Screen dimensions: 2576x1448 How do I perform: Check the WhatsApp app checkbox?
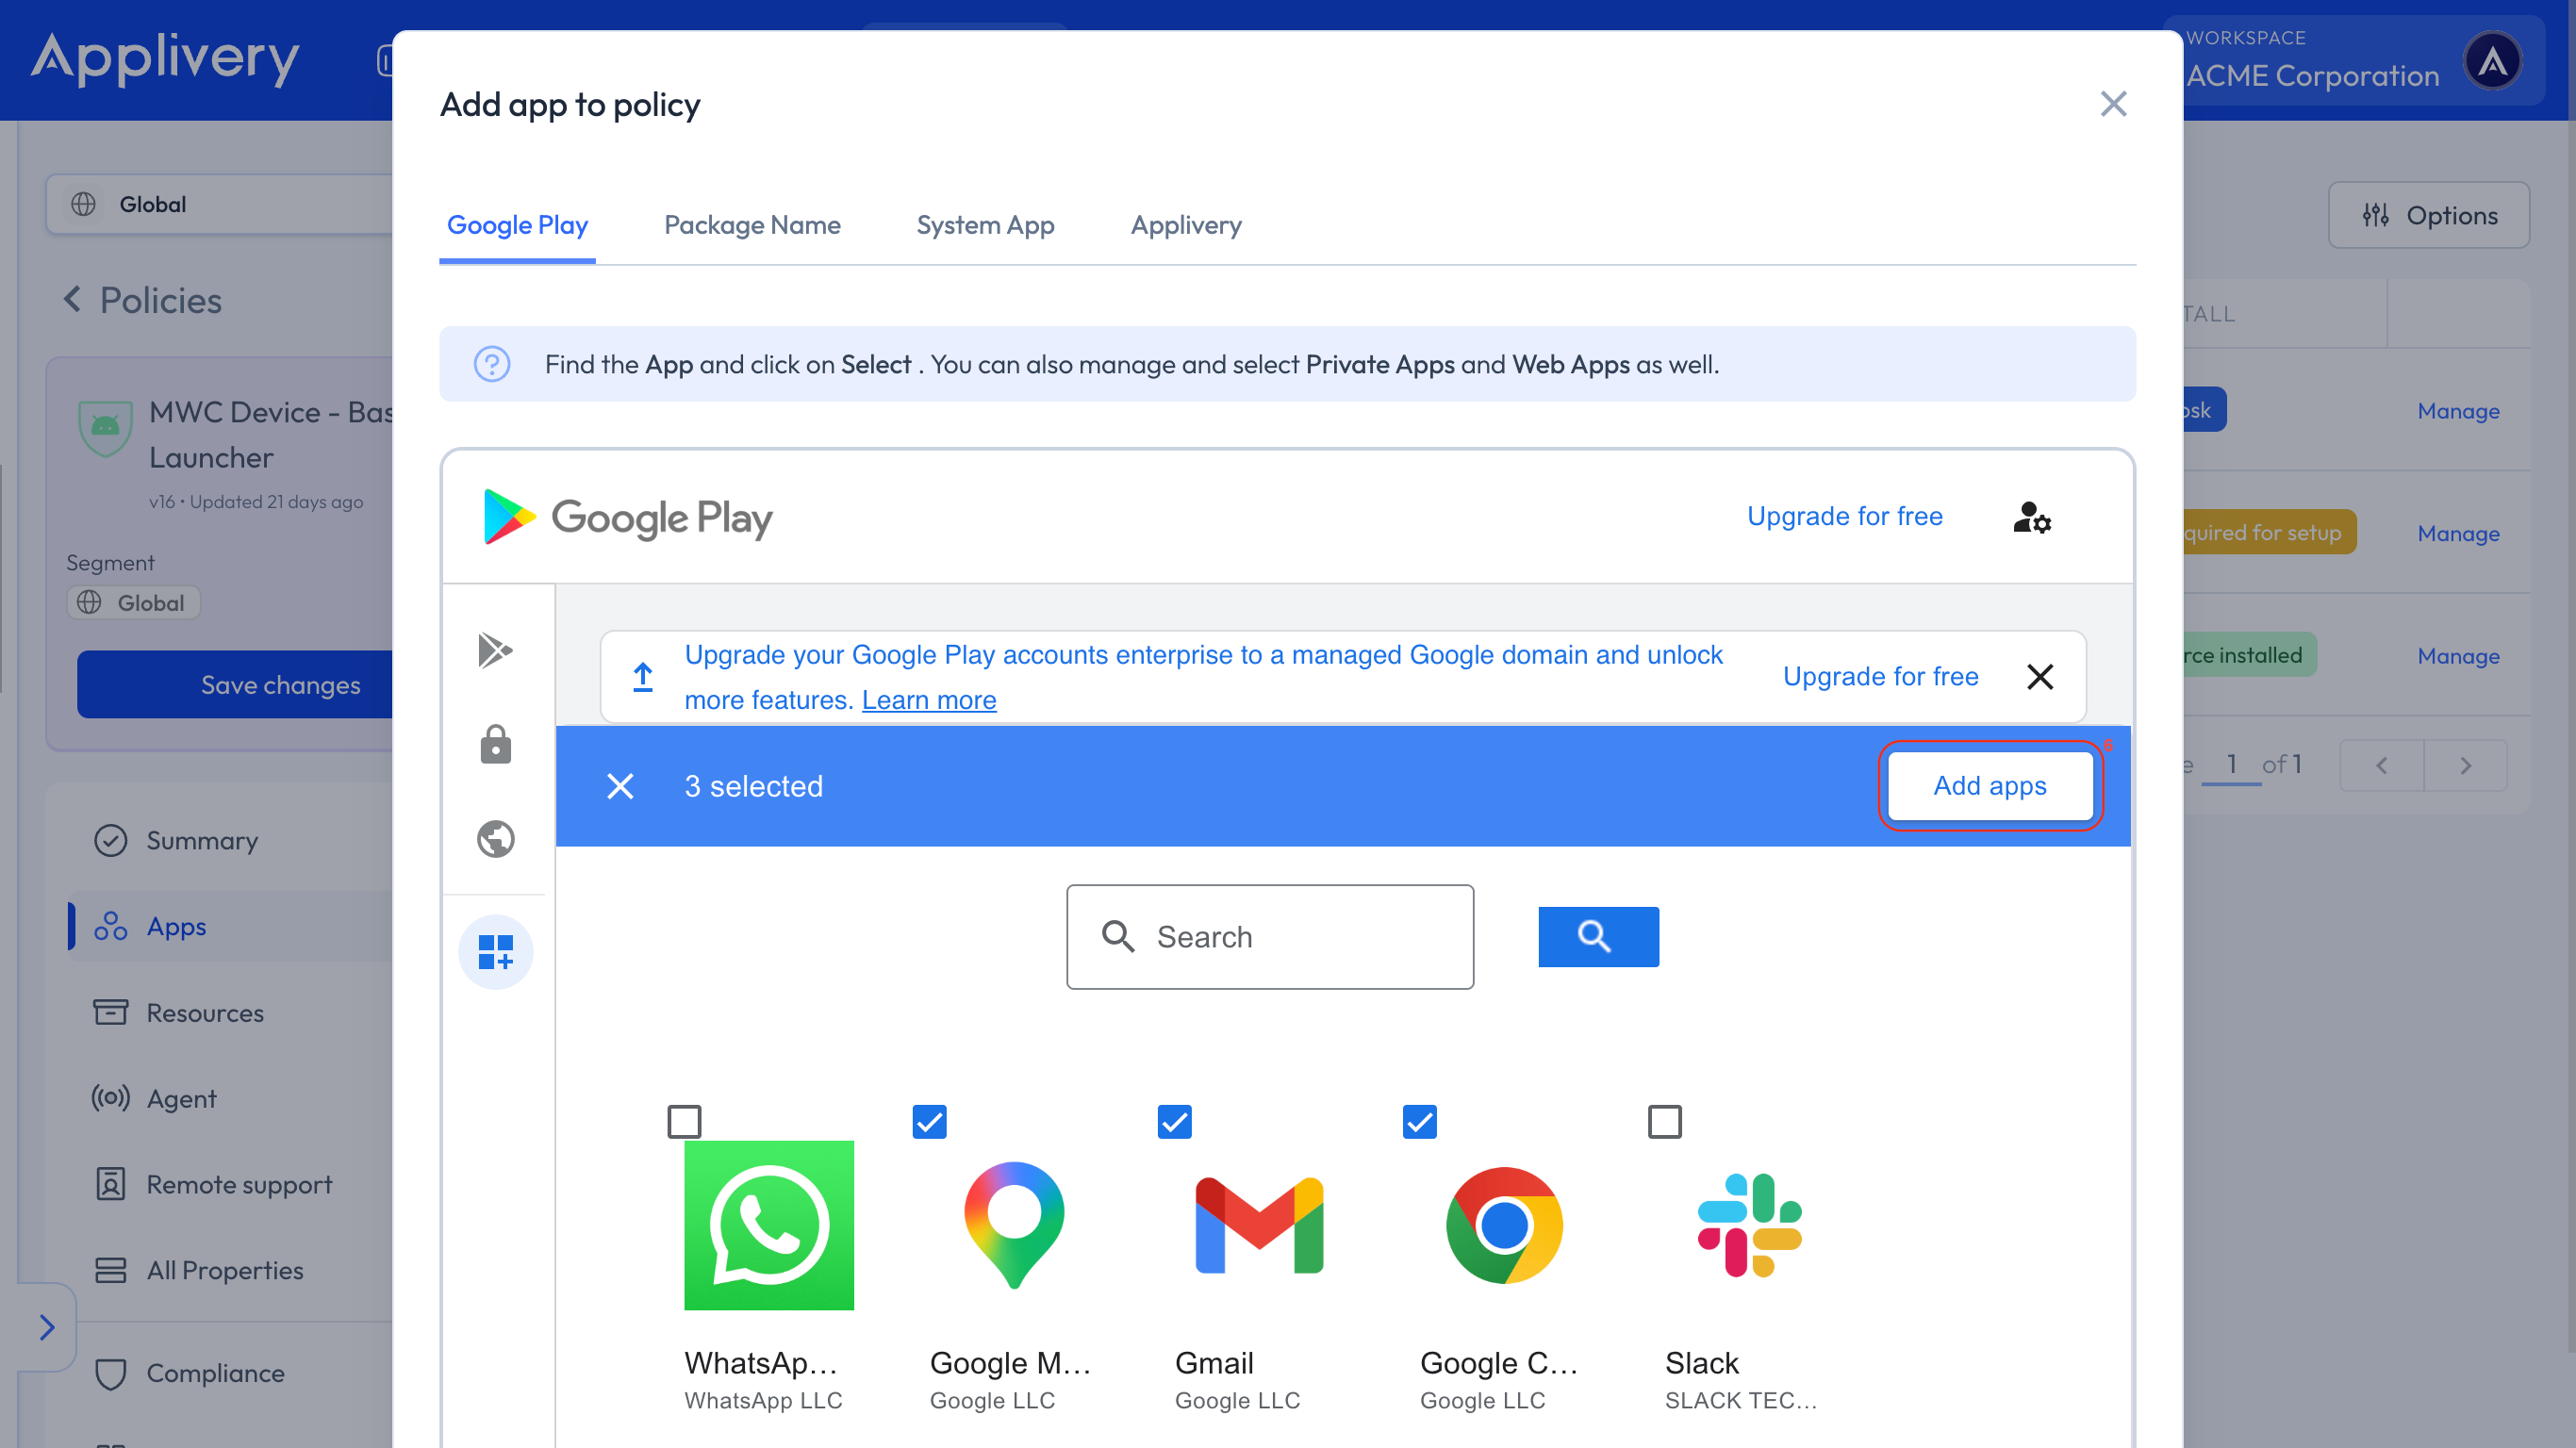684,1121
